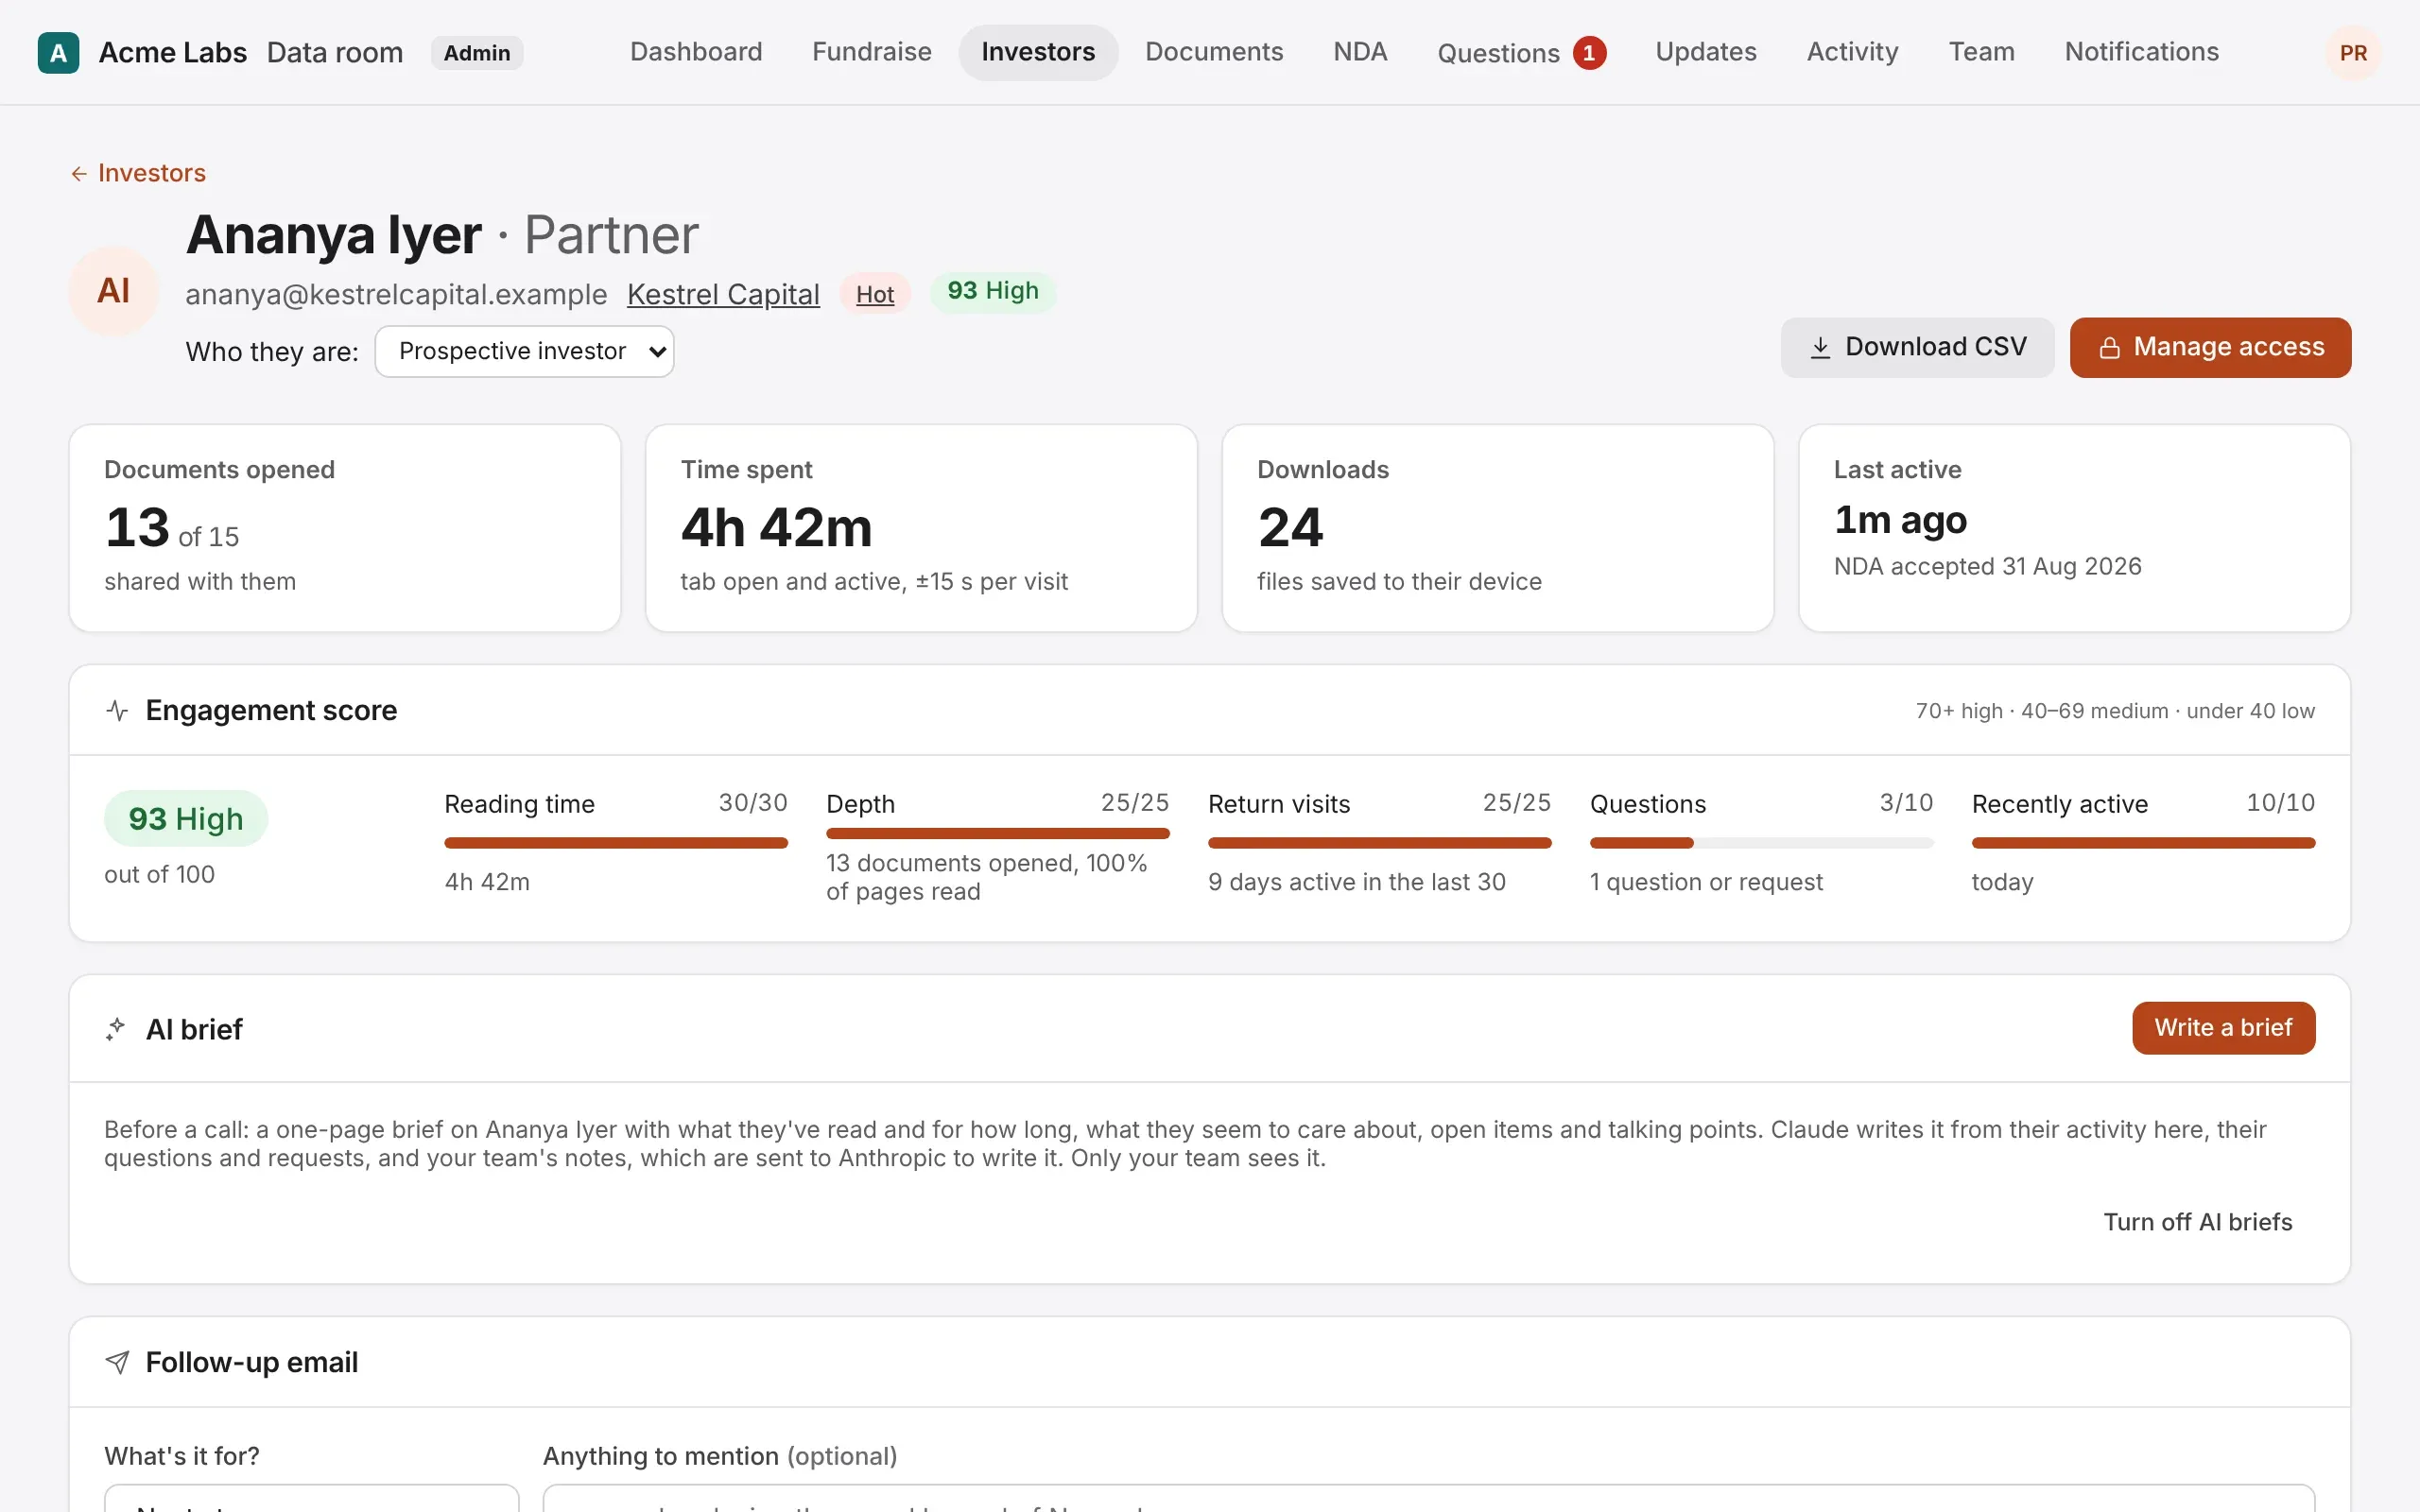Click '9 days active in the last 30'
The height and width of the screenshot is (1512, 2420).
pyautogui.click(x=1356, y=882)
